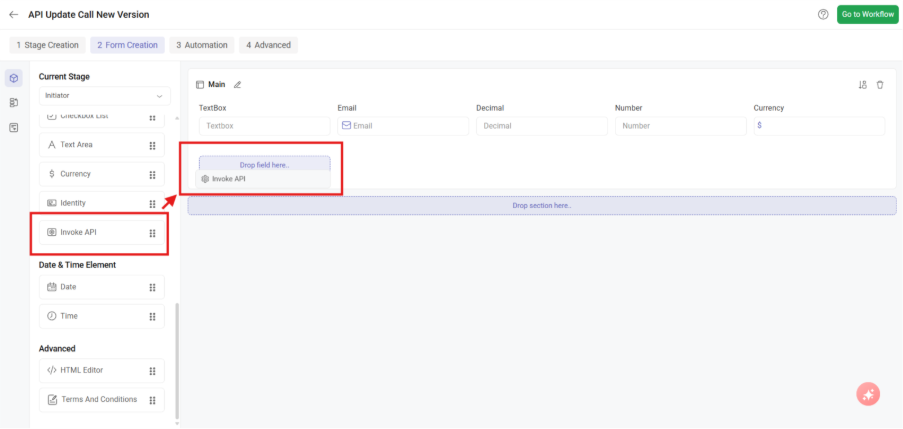The width and height of the screenshot is (903, 429).
Task: Go to the Advanced tab
Action: pyautogui.click(x=268, y=45)
